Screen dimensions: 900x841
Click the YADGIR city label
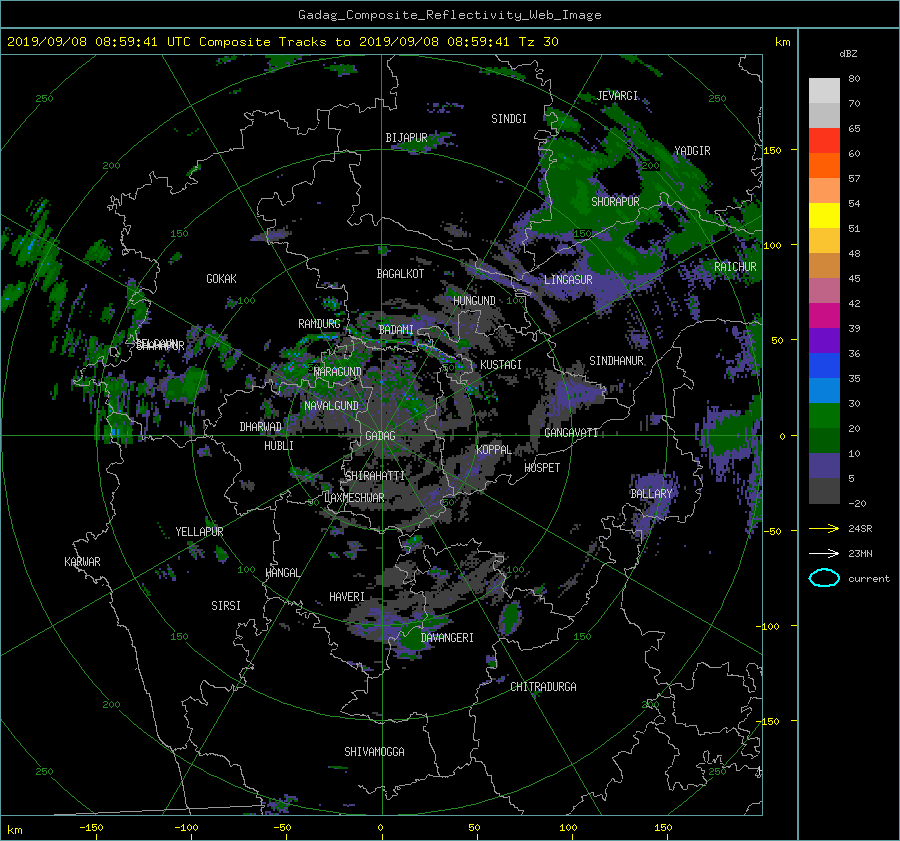coord(692,150)
